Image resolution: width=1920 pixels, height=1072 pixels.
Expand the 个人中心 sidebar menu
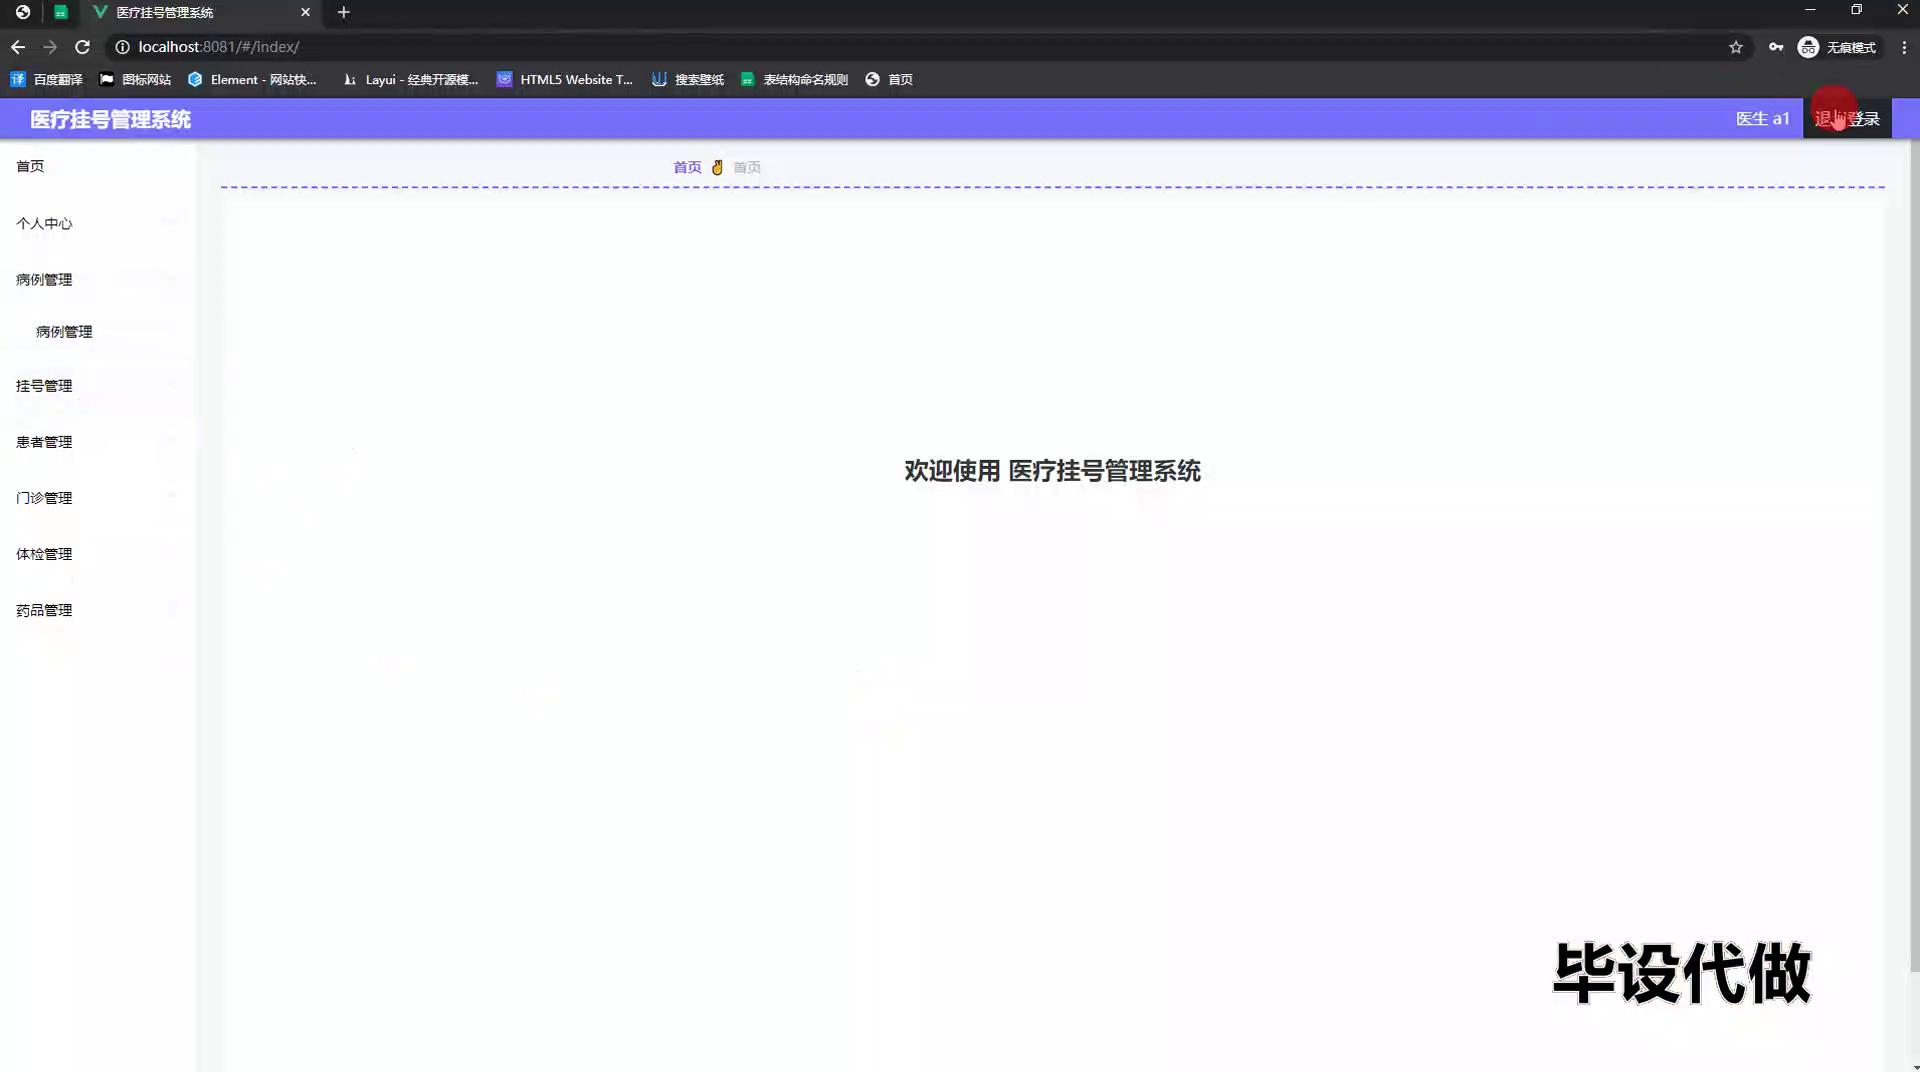click(44, 224)
